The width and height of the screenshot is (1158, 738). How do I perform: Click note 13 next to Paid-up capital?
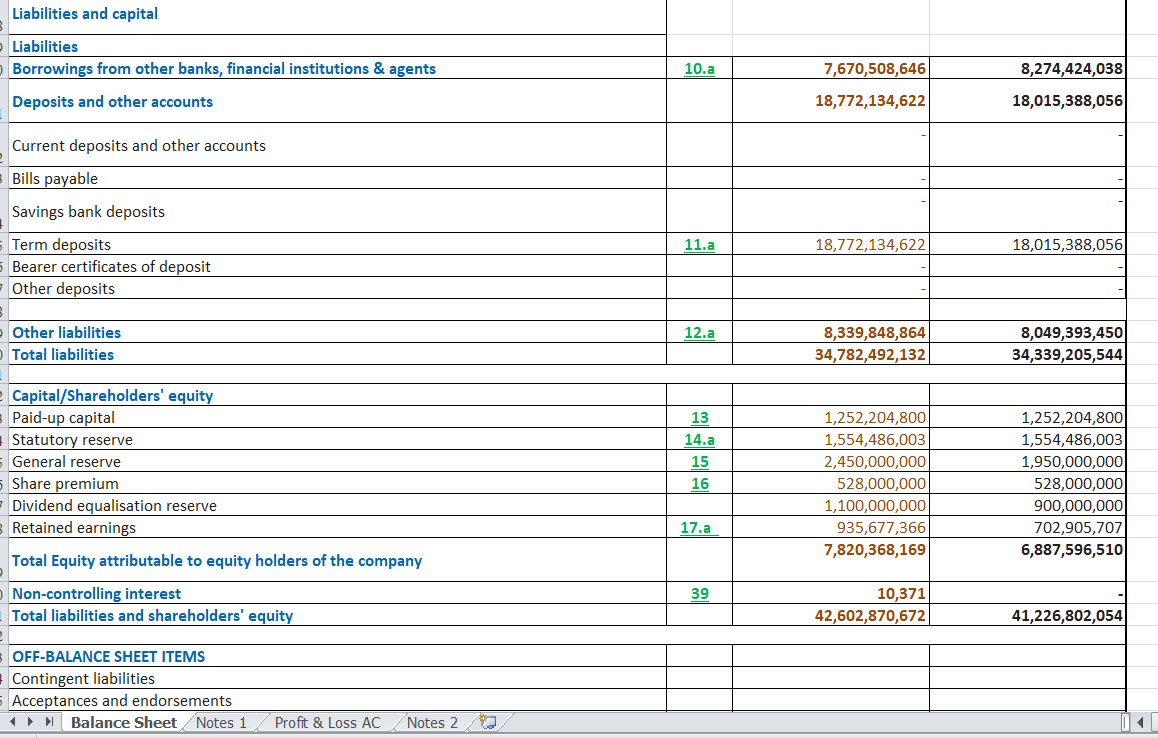(700, 417)
